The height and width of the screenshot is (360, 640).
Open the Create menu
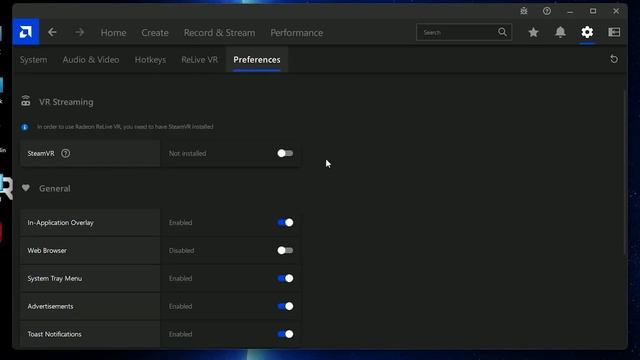[x=155, y=33]
